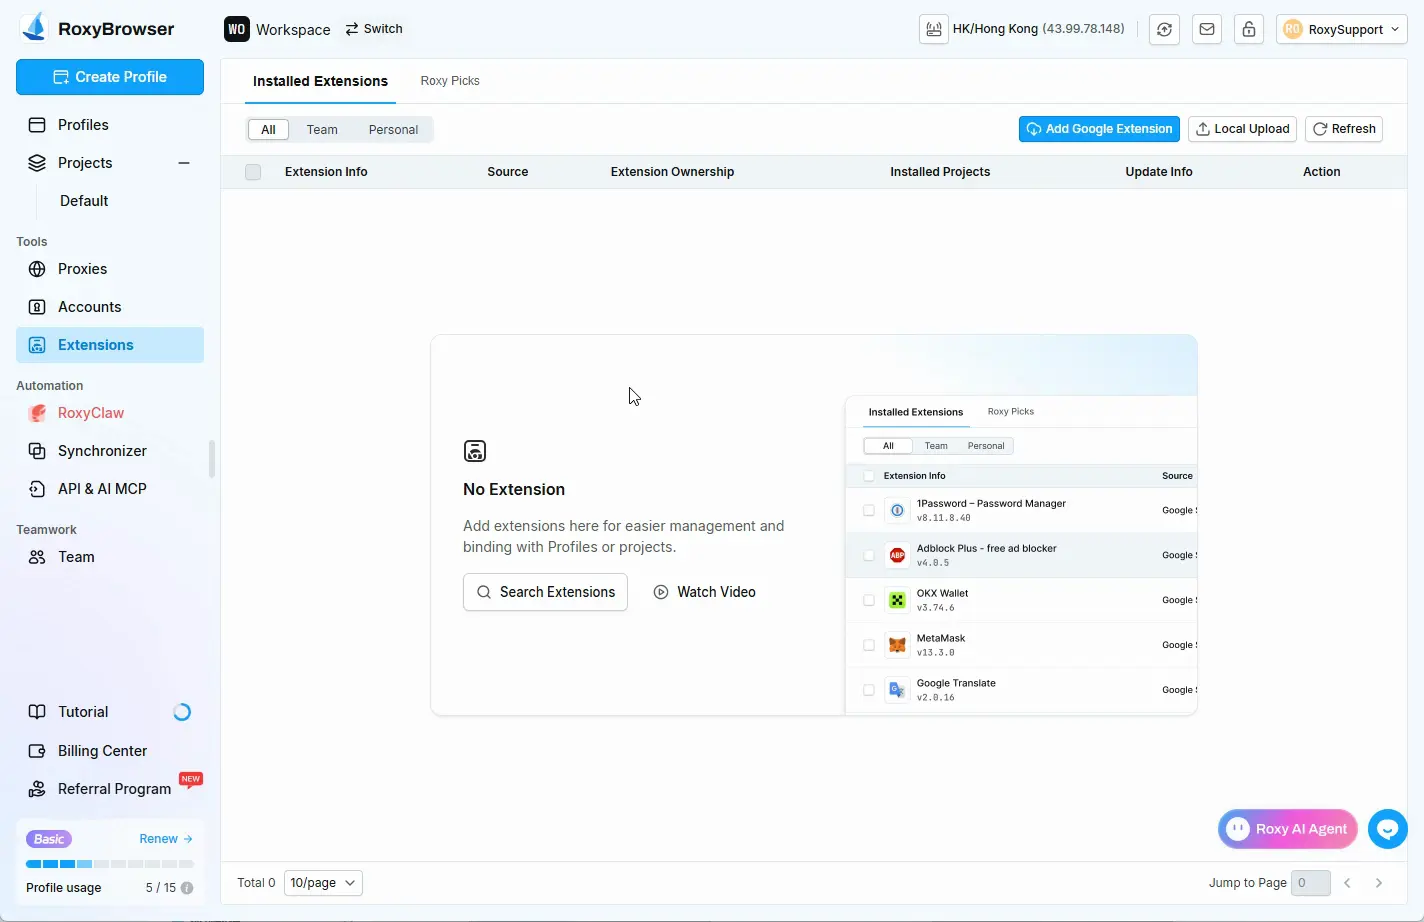
Task: Switch to Roxy Picks tab
Action: click(x=450, y=81)
